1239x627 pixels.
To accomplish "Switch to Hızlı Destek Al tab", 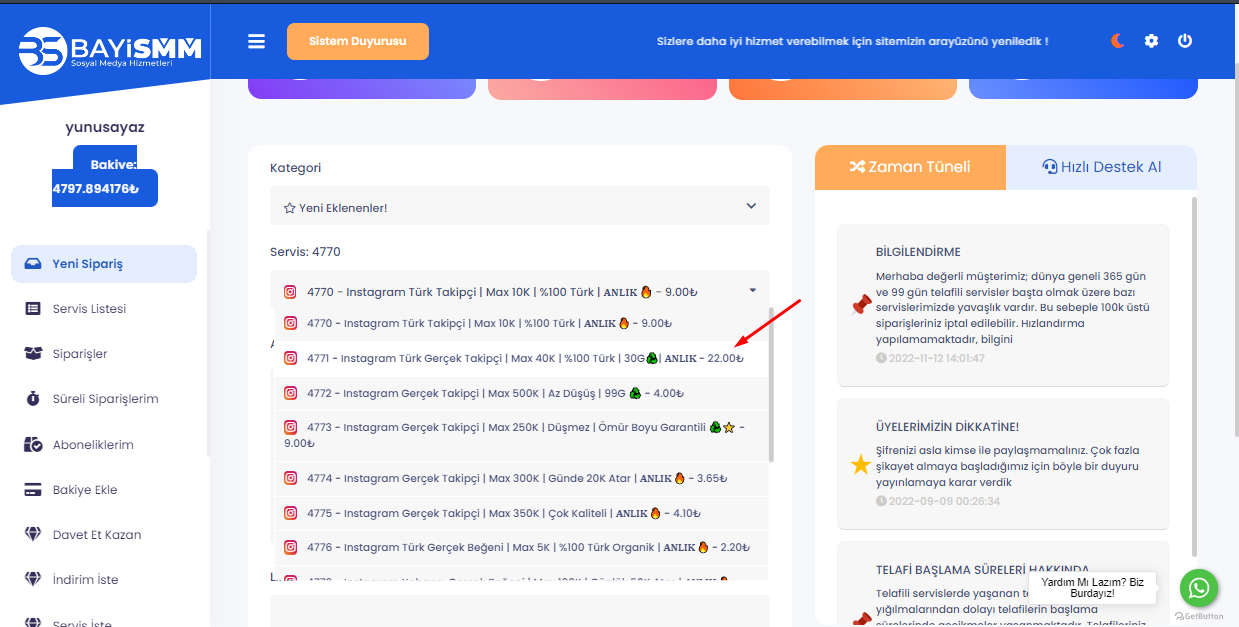I will click(1101, 167).
